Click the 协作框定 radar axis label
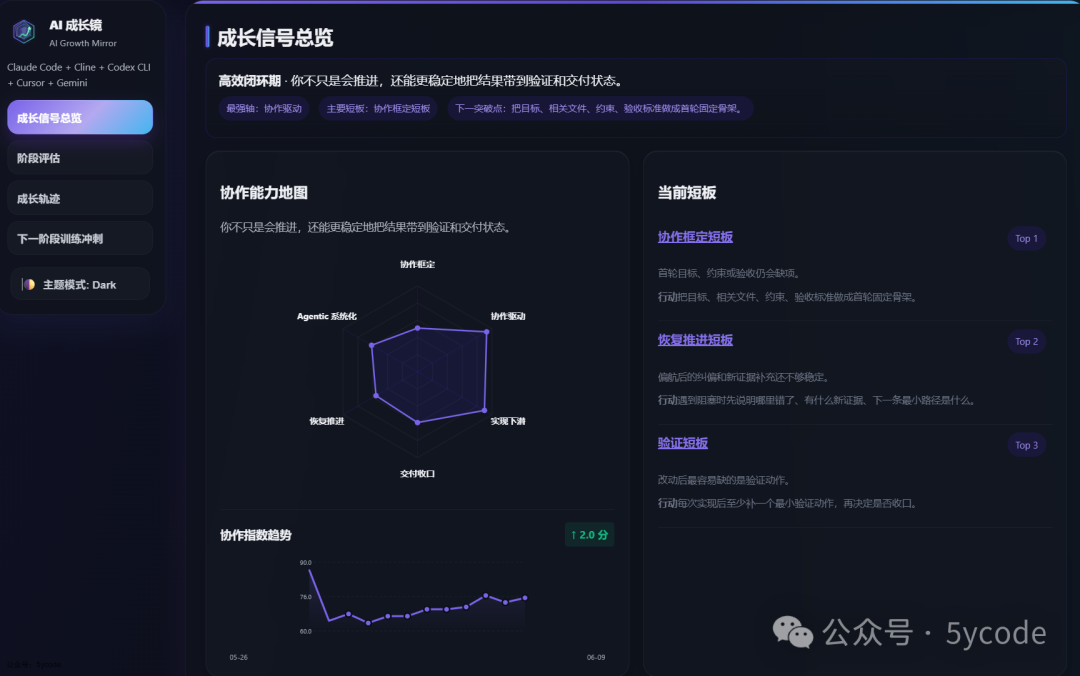This screenshot has height=676, width=1080. 417,265
